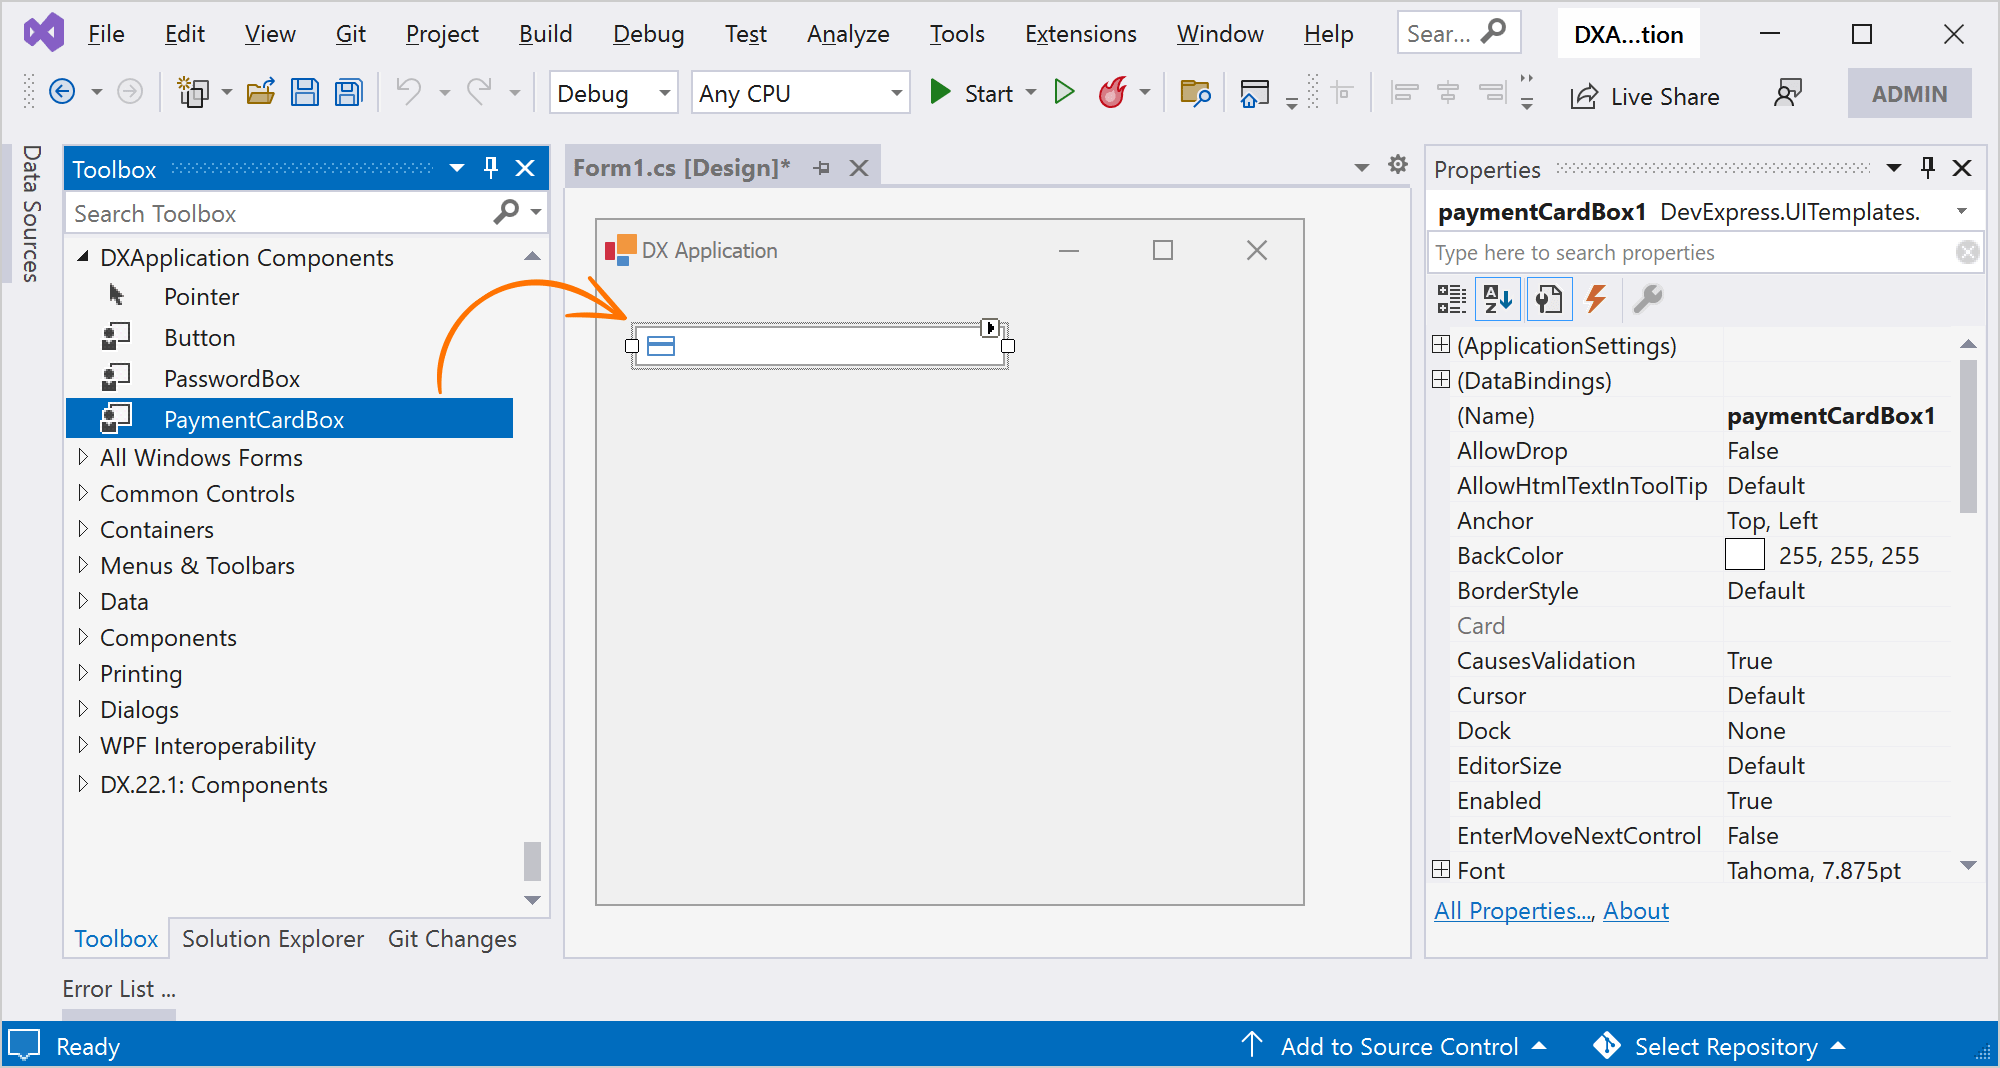Click the BackColor white color swatch
This screenshot has width=2000, height=1068.
click(1744, 554)
